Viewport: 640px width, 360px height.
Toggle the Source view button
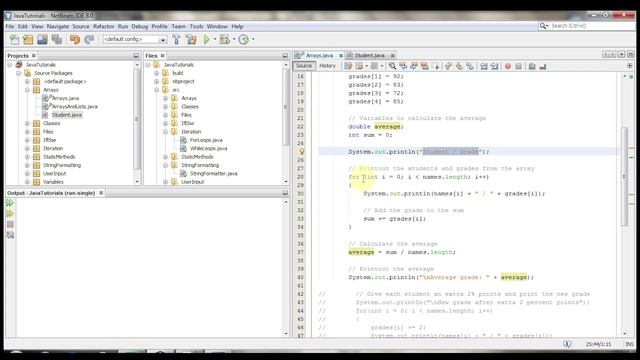click(x=304, y=66)
